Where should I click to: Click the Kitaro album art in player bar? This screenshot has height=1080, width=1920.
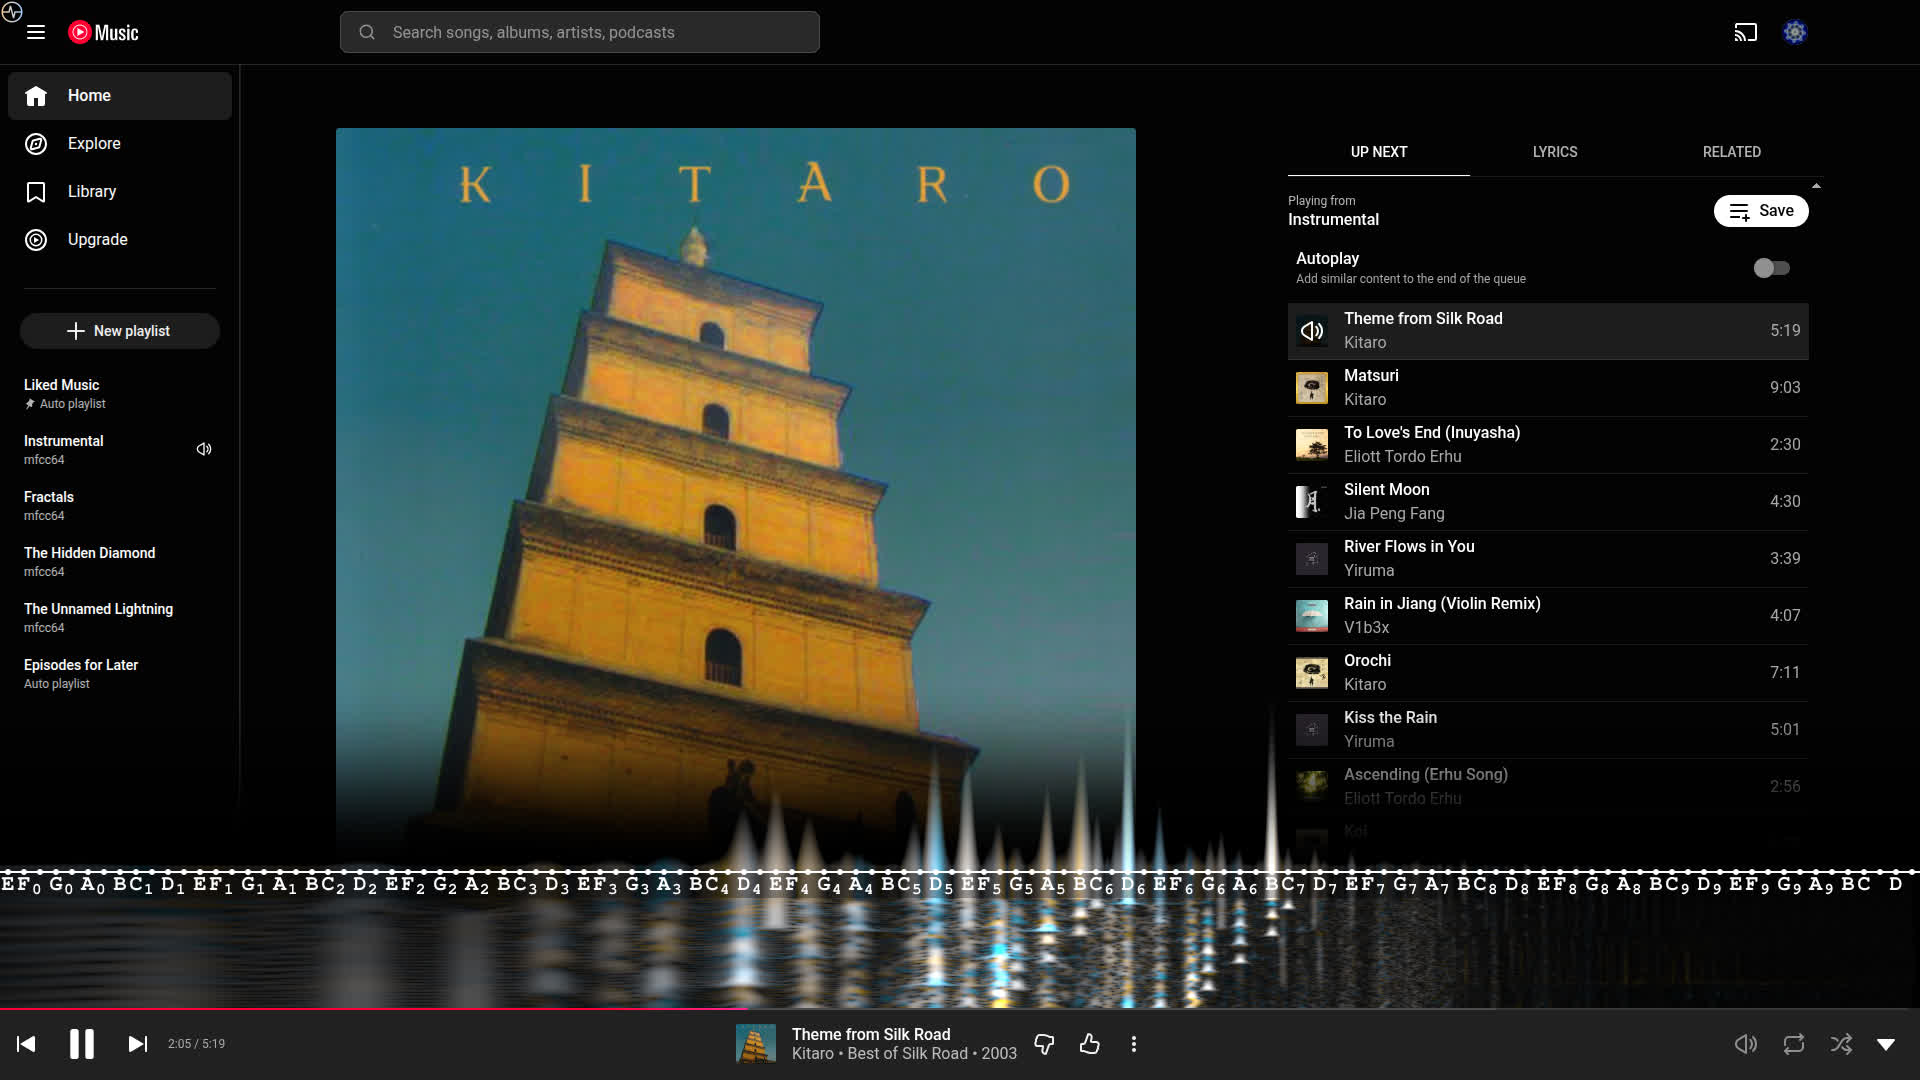pos(756,1044)
